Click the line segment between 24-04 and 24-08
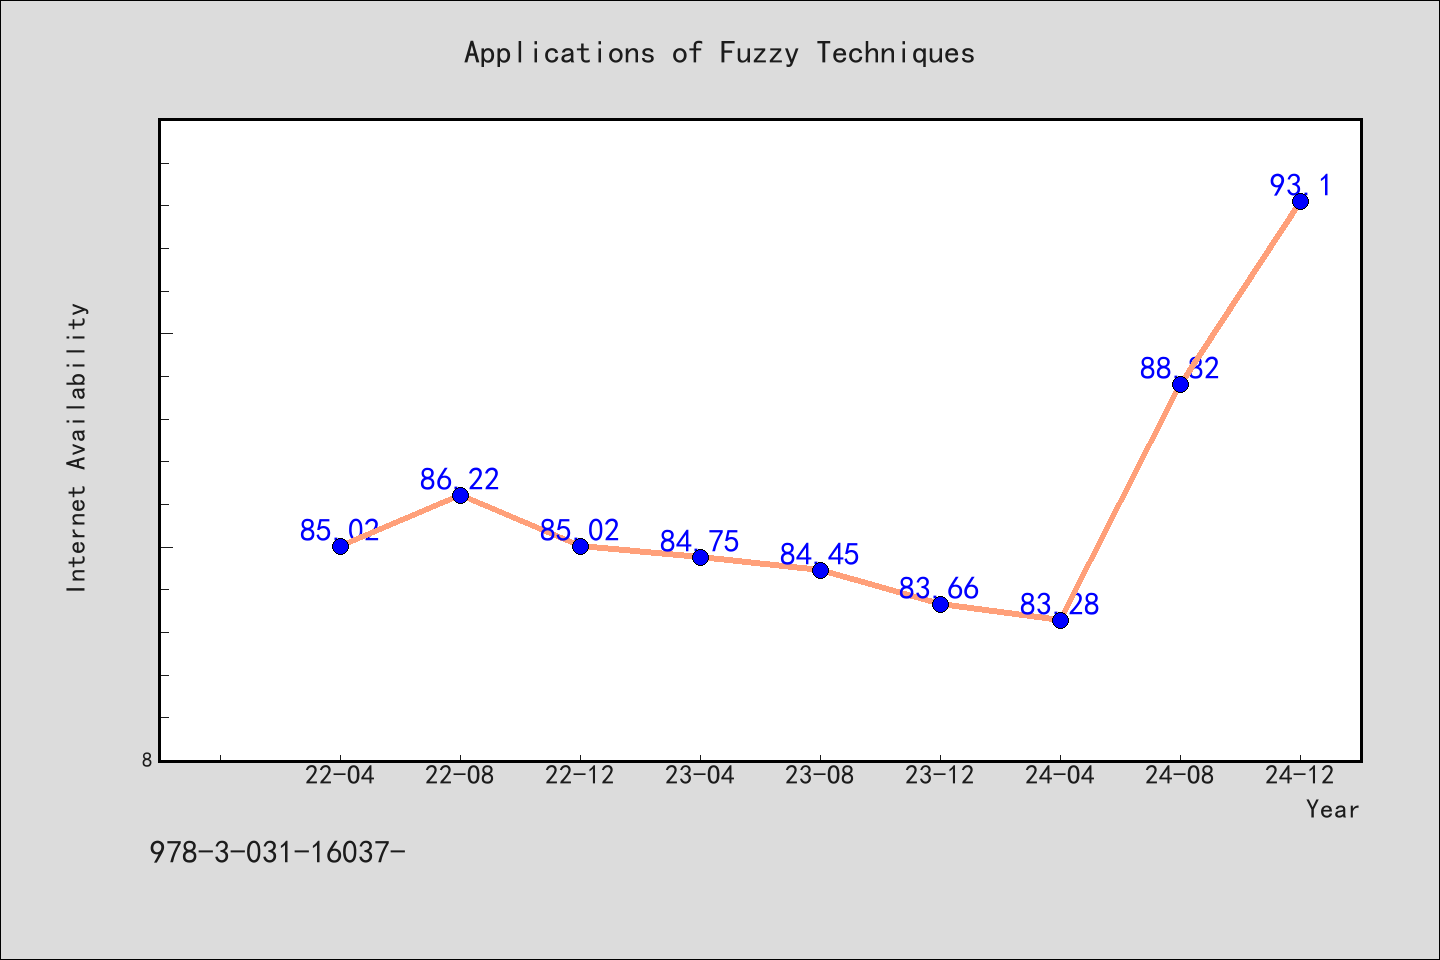The height and width of the screenshot is (960, 1440). point(1120,502)
